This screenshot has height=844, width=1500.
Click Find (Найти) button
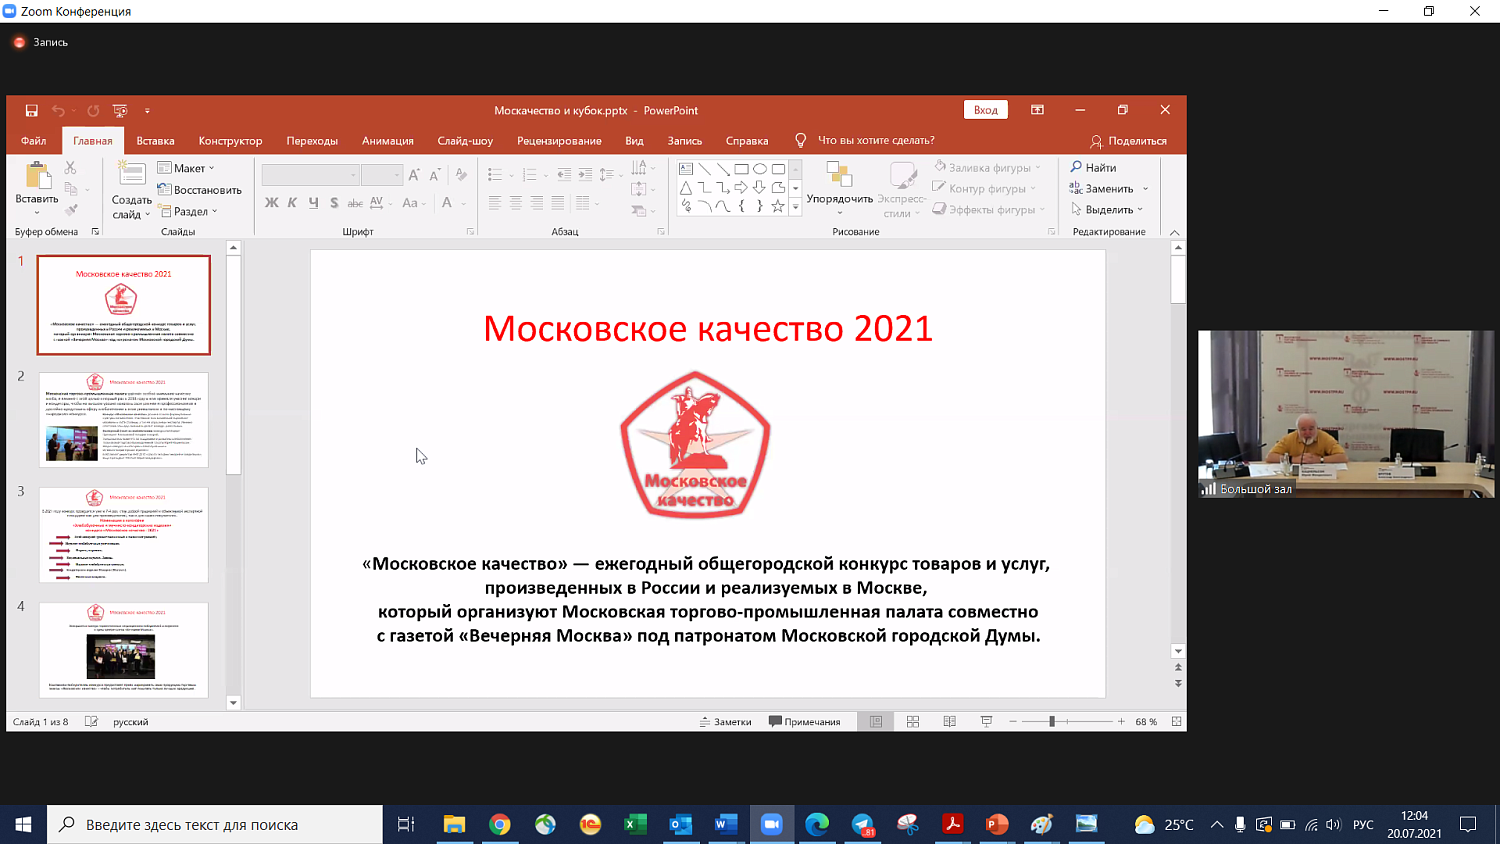click(x=1093, y=167)
